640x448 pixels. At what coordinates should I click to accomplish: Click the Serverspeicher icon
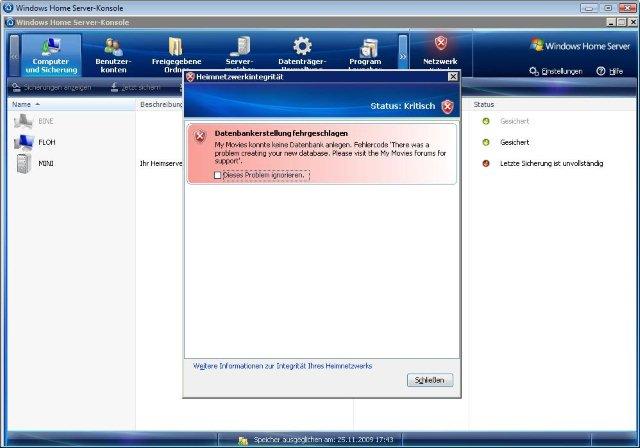239,46
